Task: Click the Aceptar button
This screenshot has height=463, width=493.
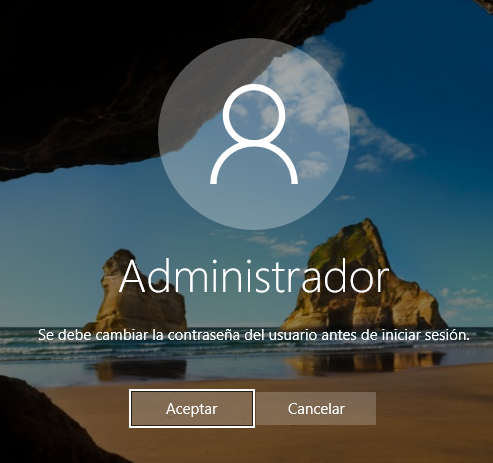Action: [192, 408]
